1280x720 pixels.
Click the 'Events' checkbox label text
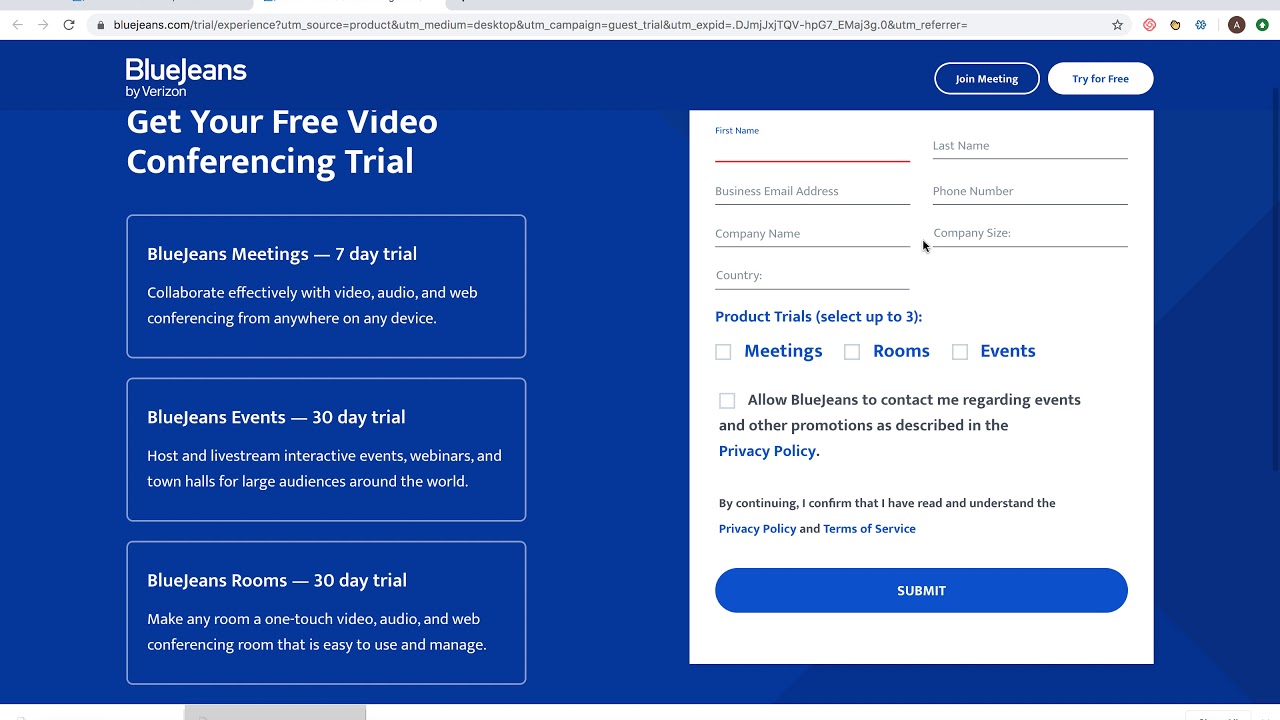coord(1008,351)
